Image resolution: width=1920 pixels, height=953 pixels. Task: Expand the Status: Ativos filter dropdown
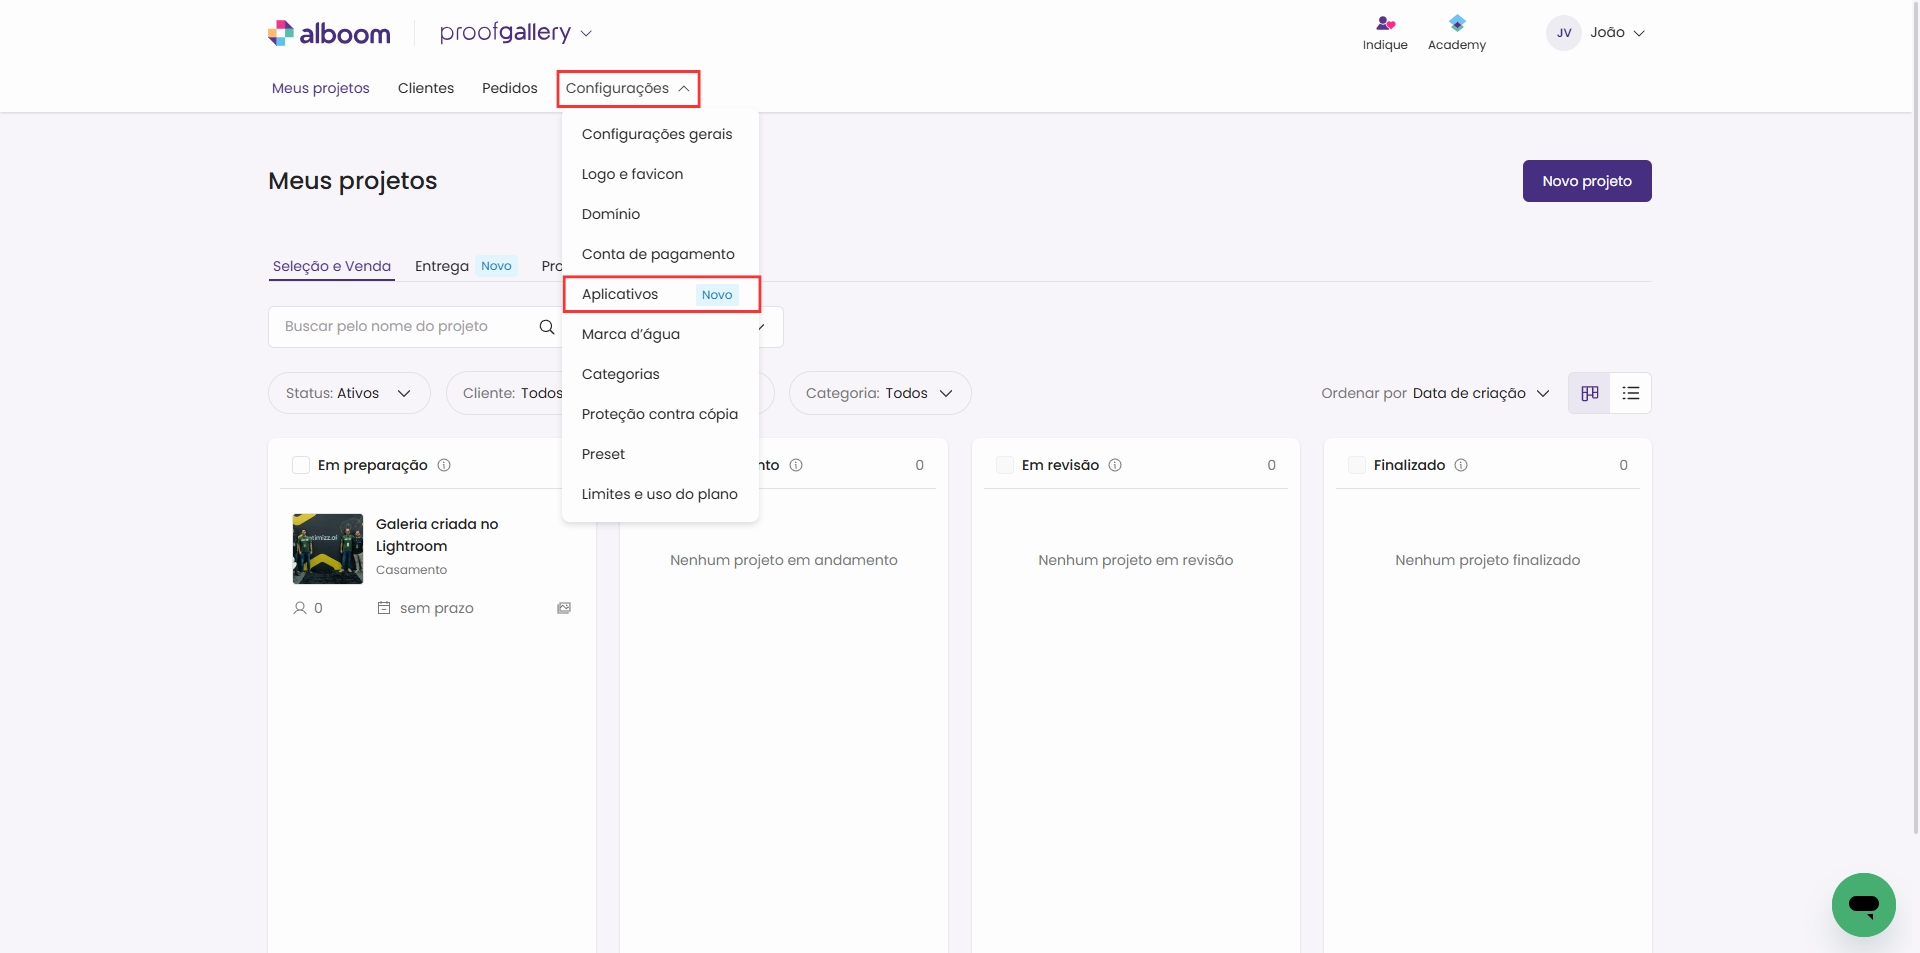tap(348, 393)
